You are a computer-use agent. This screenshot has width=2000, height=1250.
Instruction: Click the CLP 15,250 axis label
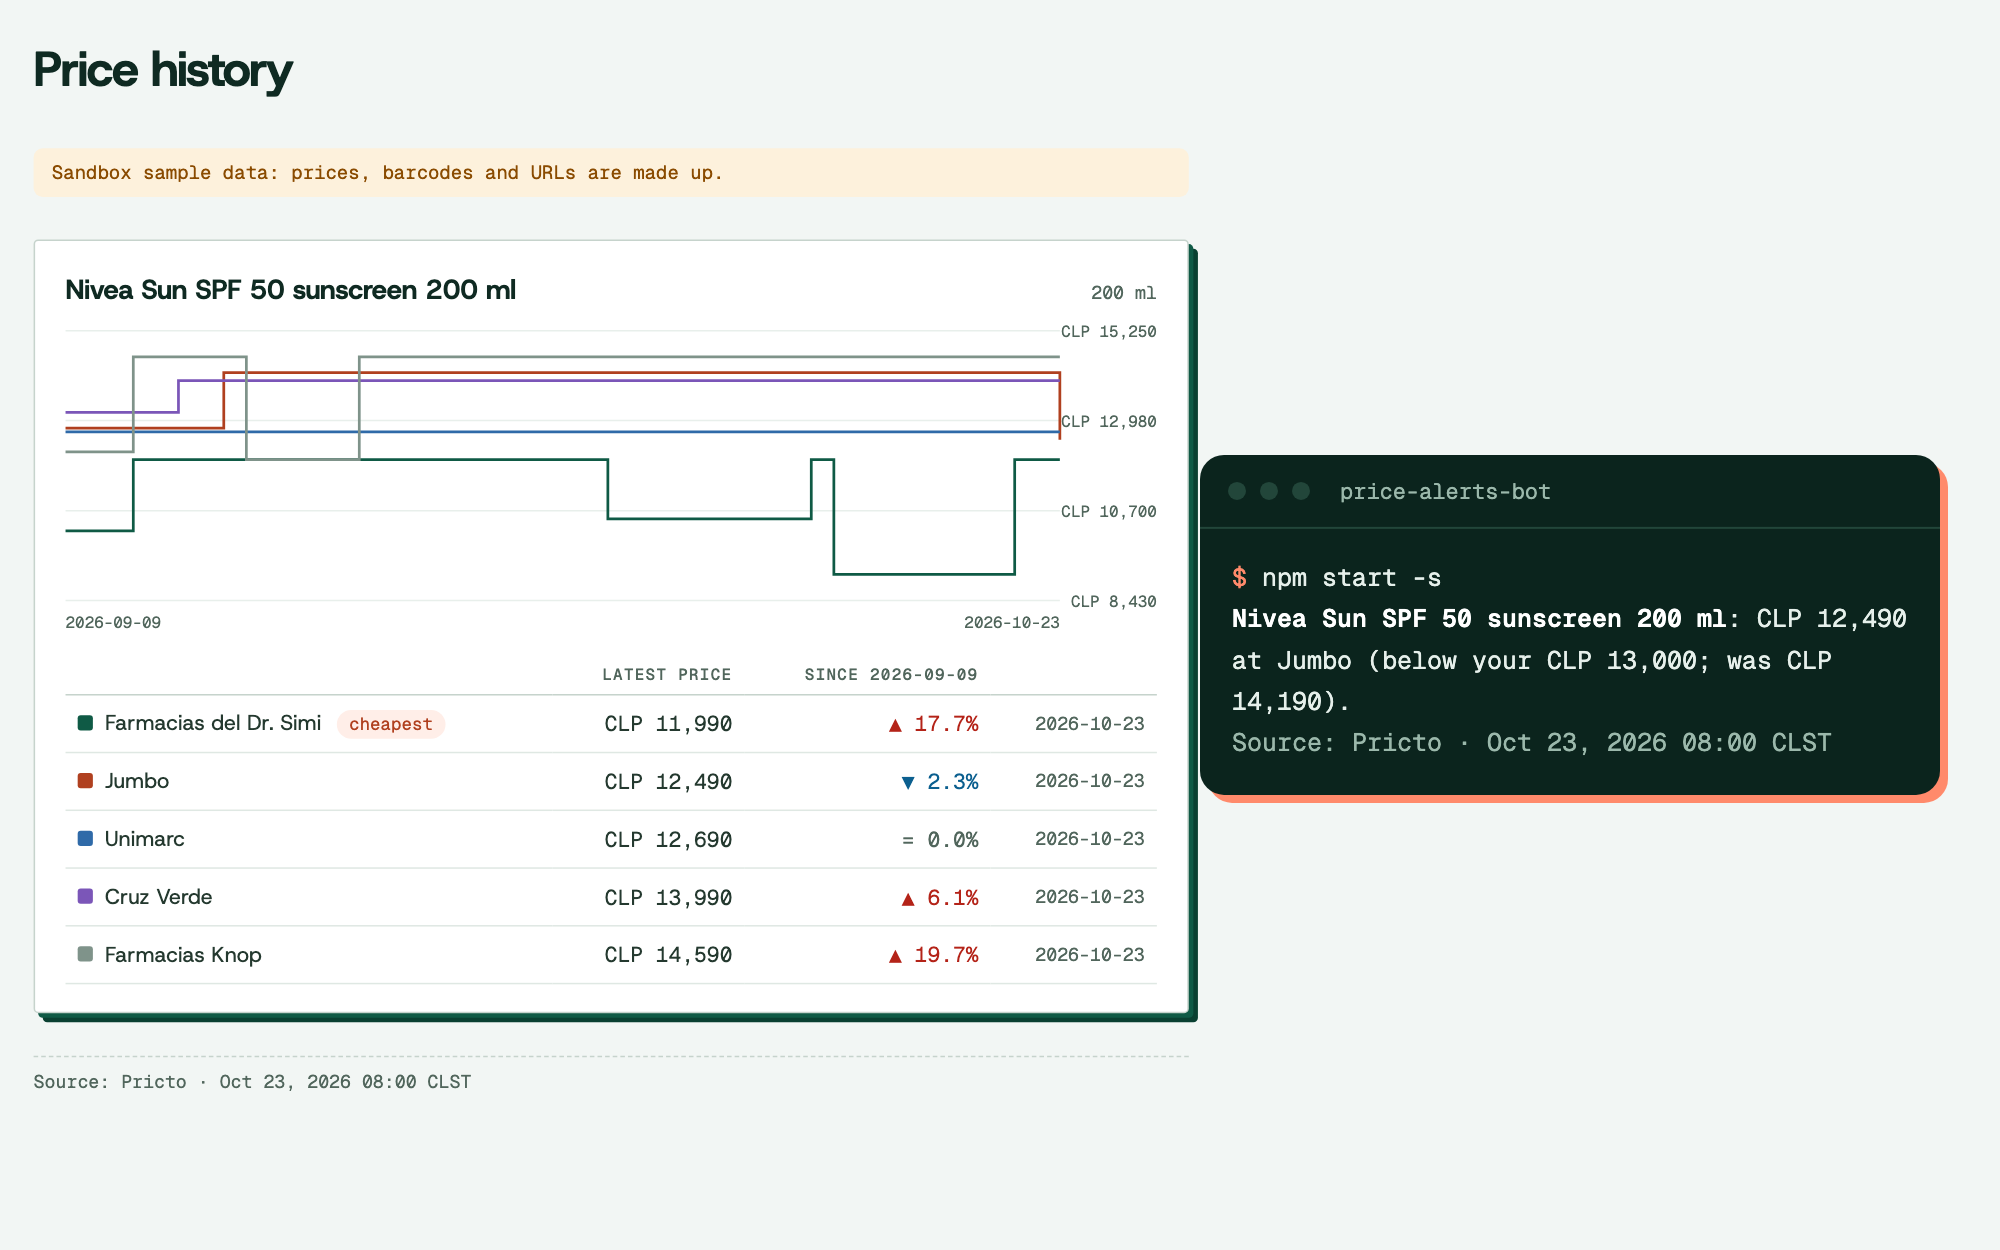pos(1108,332)
